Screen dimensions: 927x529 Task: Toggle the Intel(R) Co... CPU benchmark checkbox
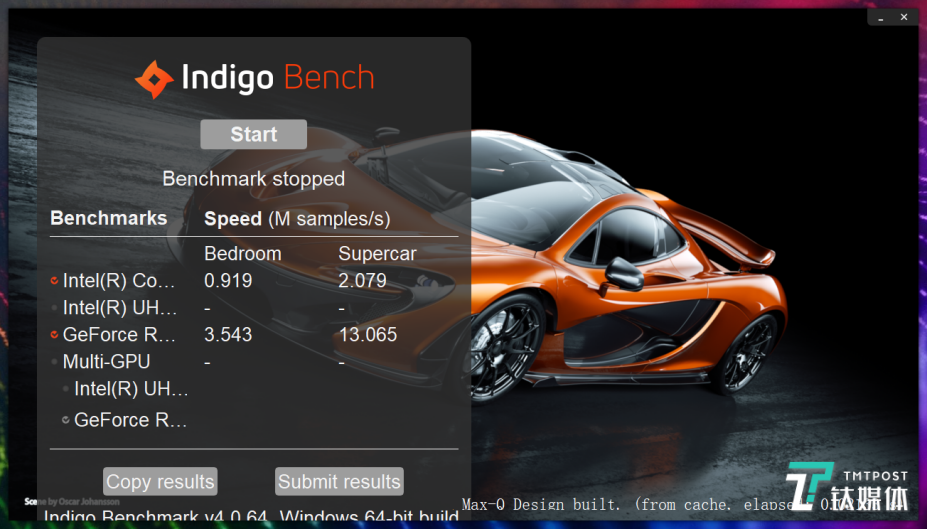(54, 281)
